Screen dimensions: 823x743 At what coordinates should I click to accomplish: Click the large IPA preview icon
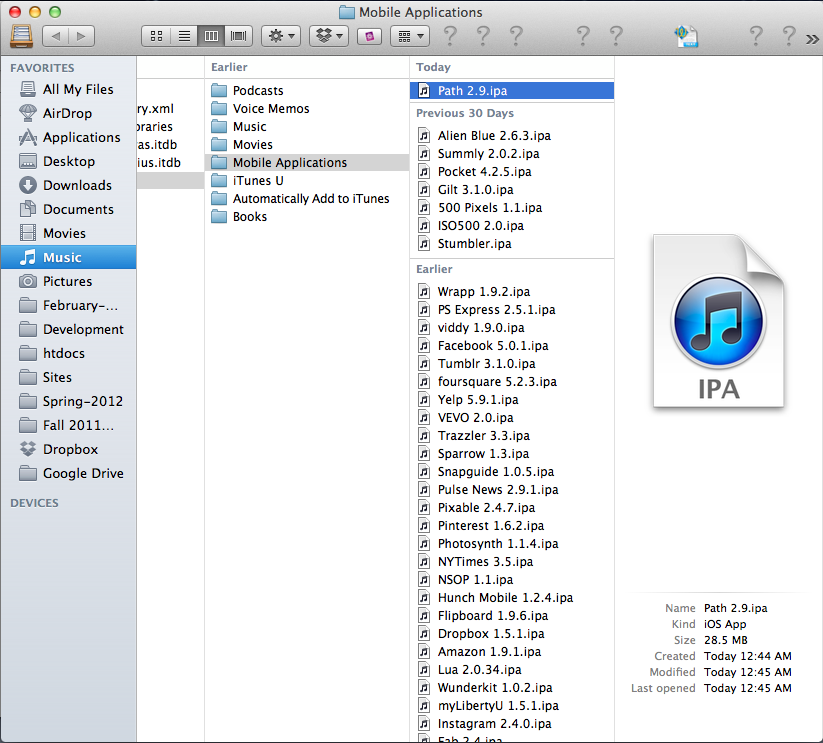(719, 321)
